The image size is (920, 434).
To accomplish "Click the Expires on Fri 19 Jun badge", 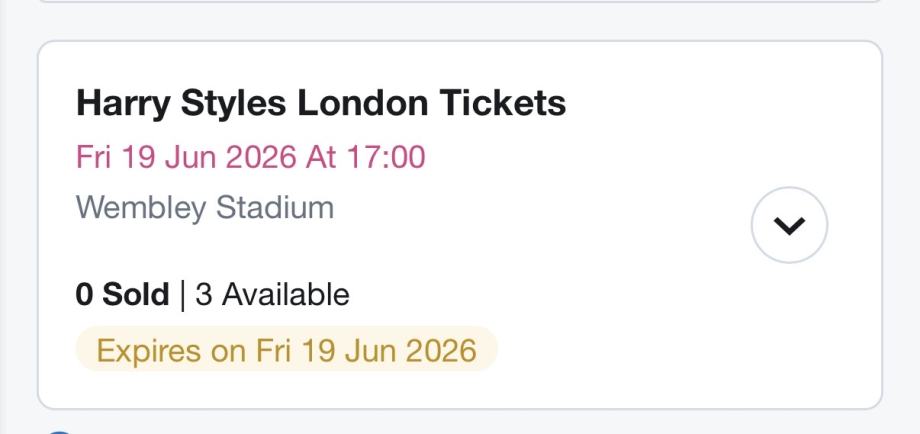I will point(286,351).
